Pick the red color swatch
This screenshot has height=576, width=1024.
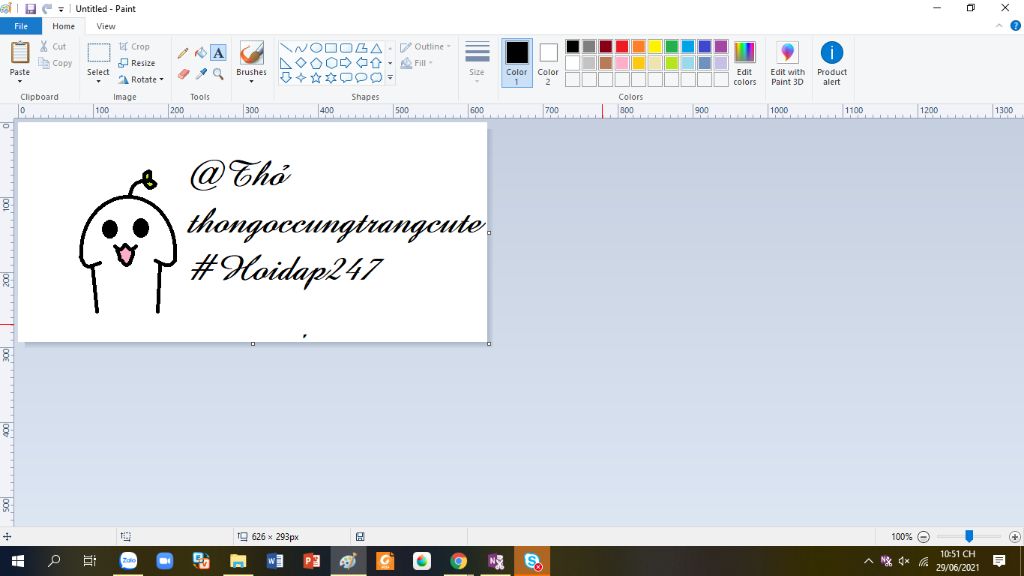coord(622,46)
